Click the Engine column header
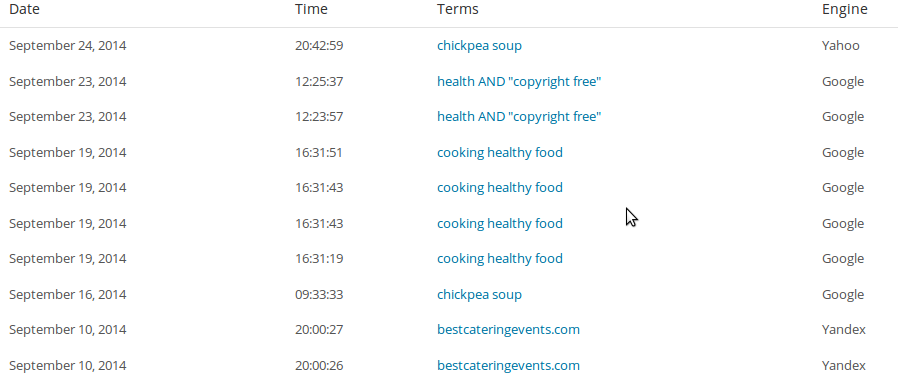This screenshot has height=382, width=898. pos(845,9)
